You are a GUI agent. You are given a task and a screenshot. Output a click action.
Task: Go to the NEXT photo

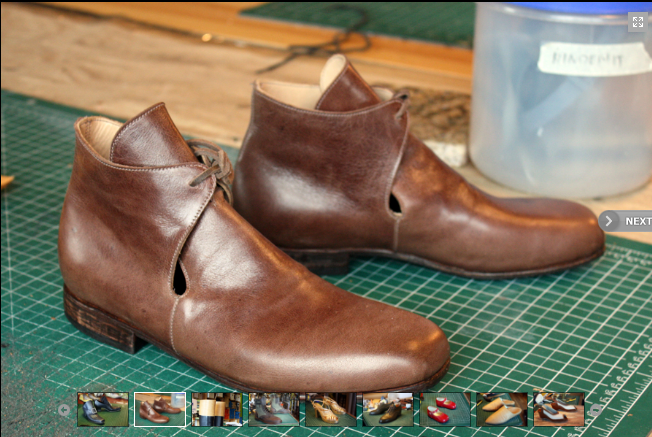pos(636,221)
